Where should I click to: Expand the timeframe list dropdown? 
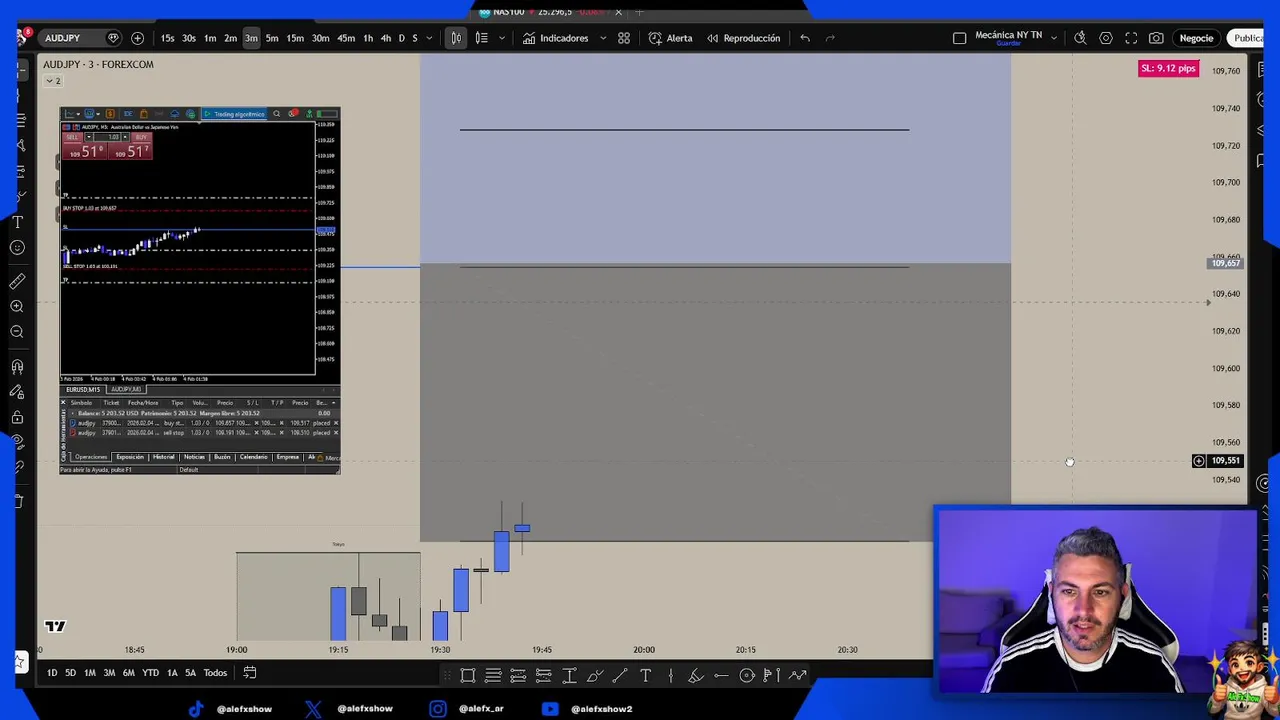pyautogui.click(x=429, y=38)
